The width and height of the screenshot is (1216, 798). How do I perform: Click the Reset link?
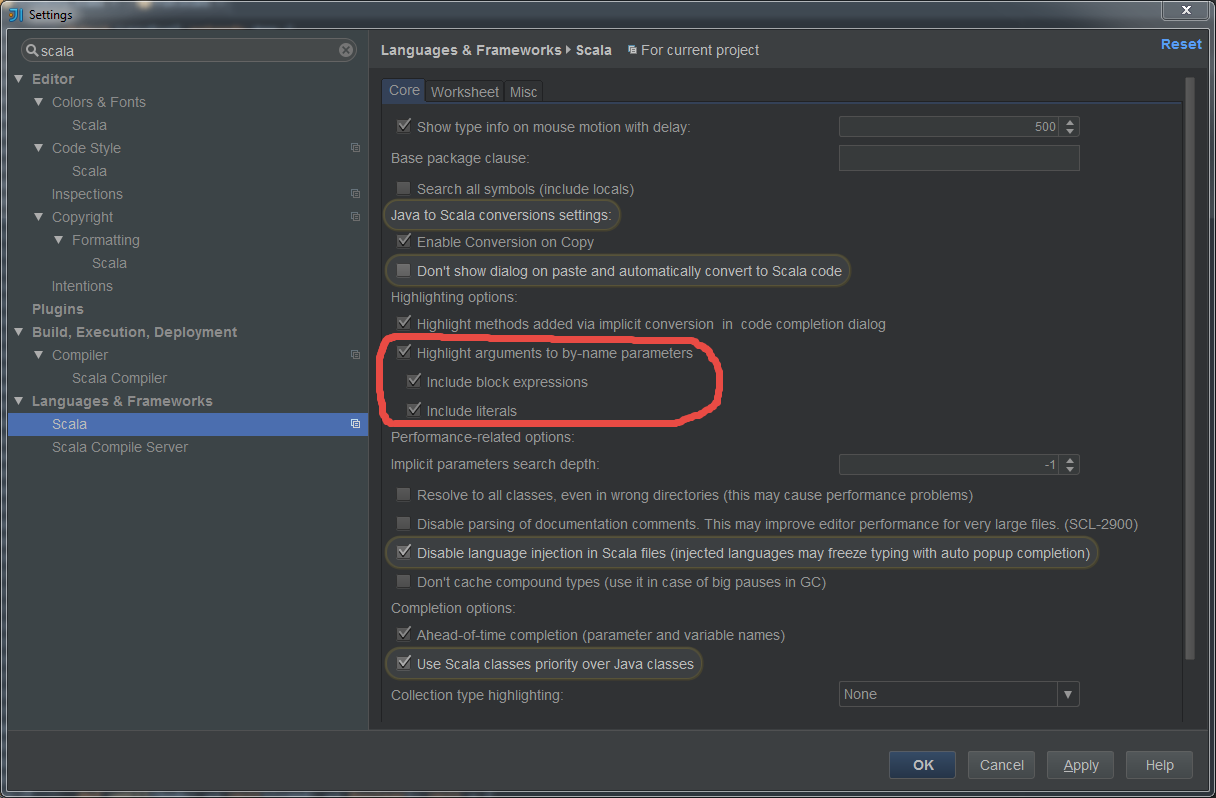(x=1181, y=44)
